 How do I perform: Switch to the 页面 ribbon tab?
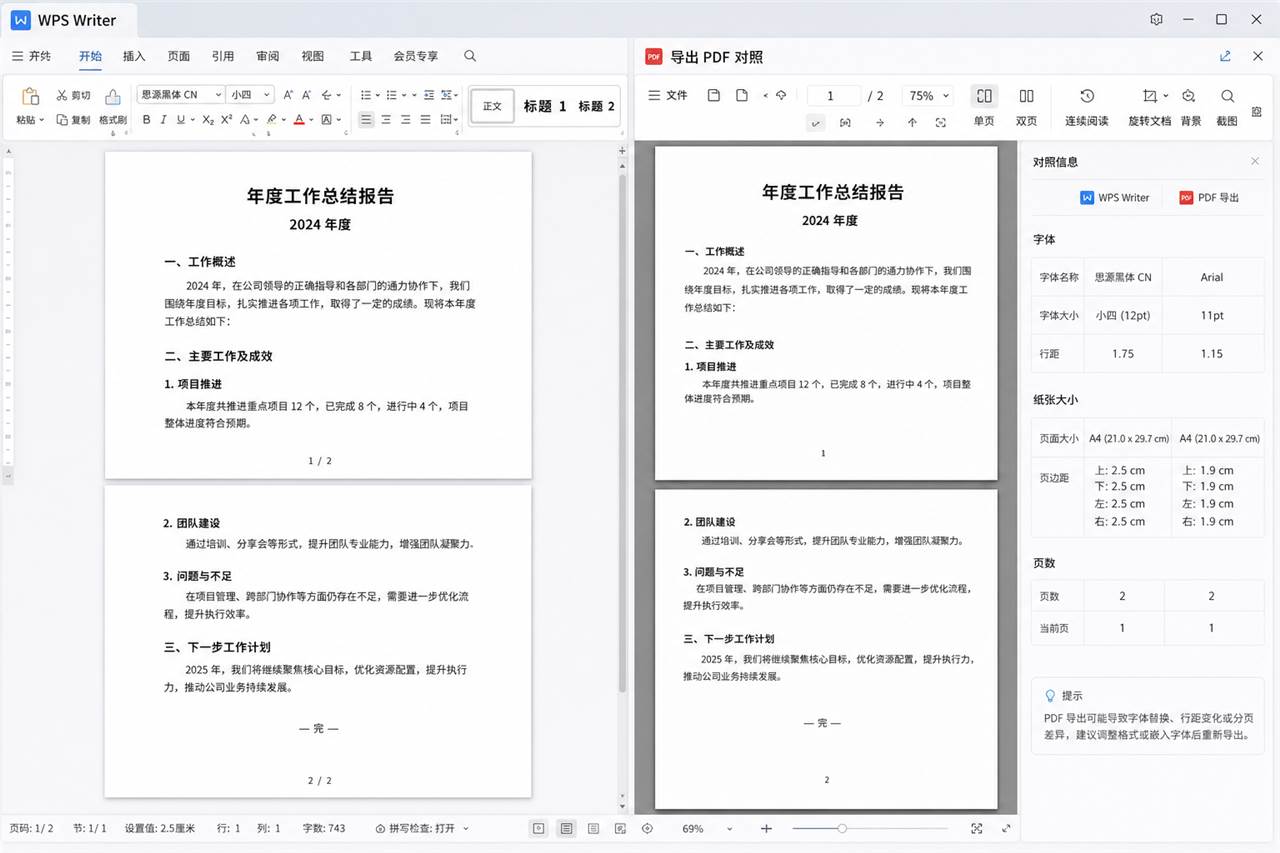click(x=179, y=56)
